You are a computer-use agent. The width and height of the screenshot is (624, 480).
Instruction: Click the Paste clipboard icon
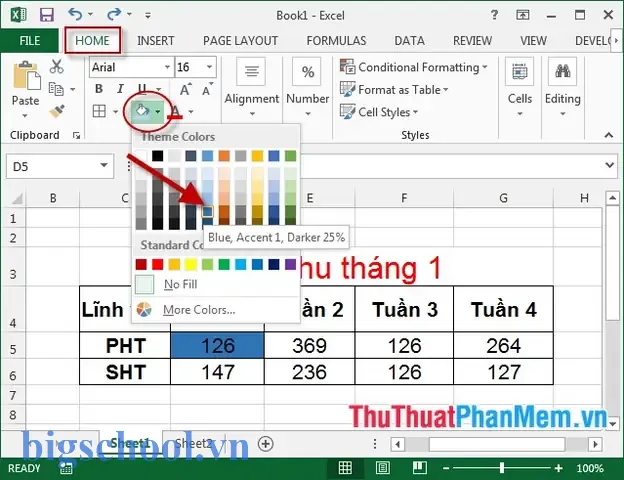click(27, 75)
